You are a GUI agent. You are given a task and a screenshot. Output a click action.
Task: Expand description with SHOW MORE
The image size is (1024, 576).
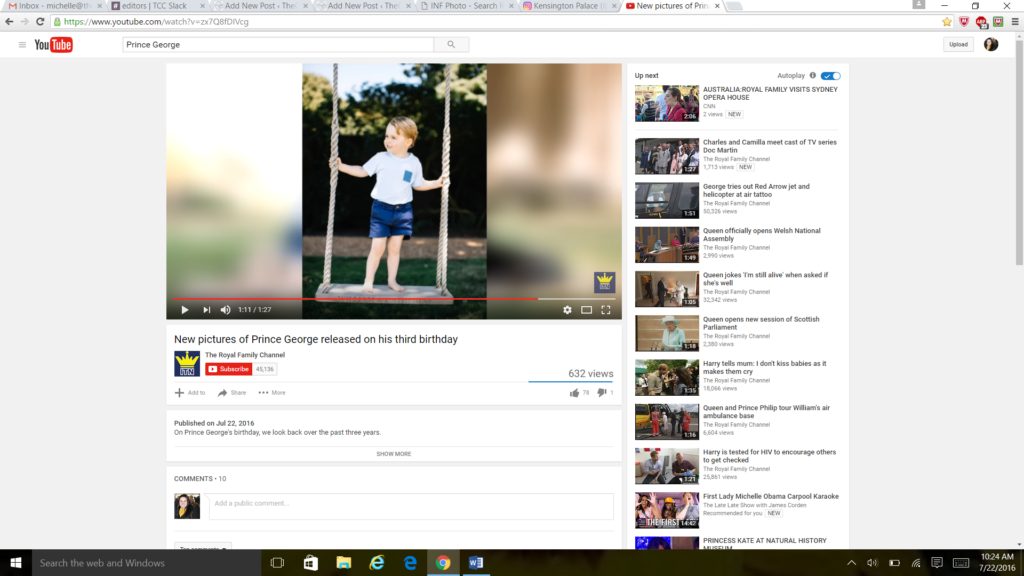pos(393,454)
